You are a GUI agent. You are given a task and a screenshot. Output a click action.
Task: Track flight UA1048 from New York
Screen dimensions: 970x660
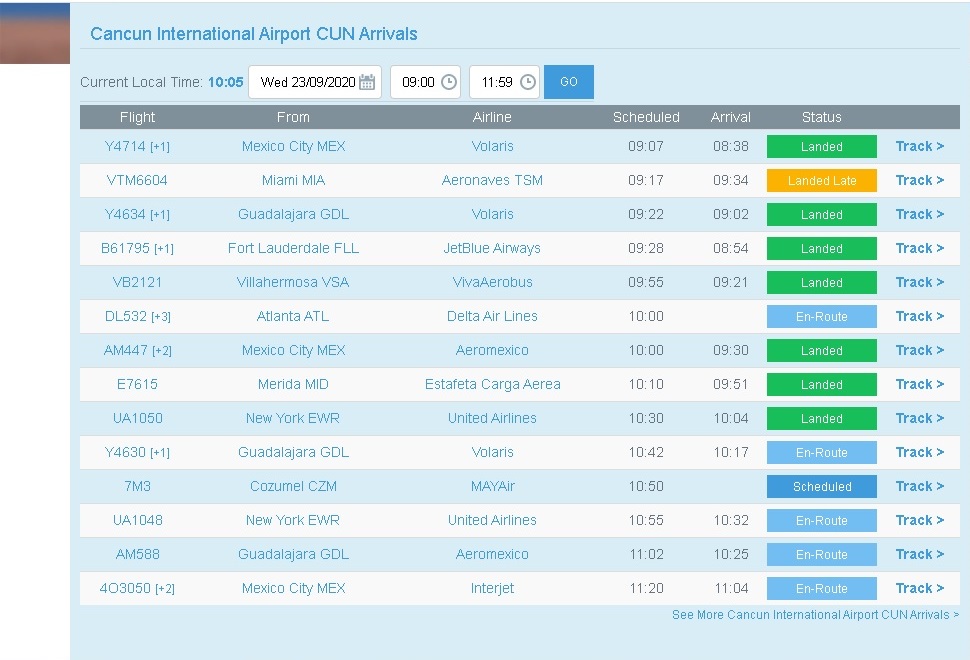[x=920, y=520]
